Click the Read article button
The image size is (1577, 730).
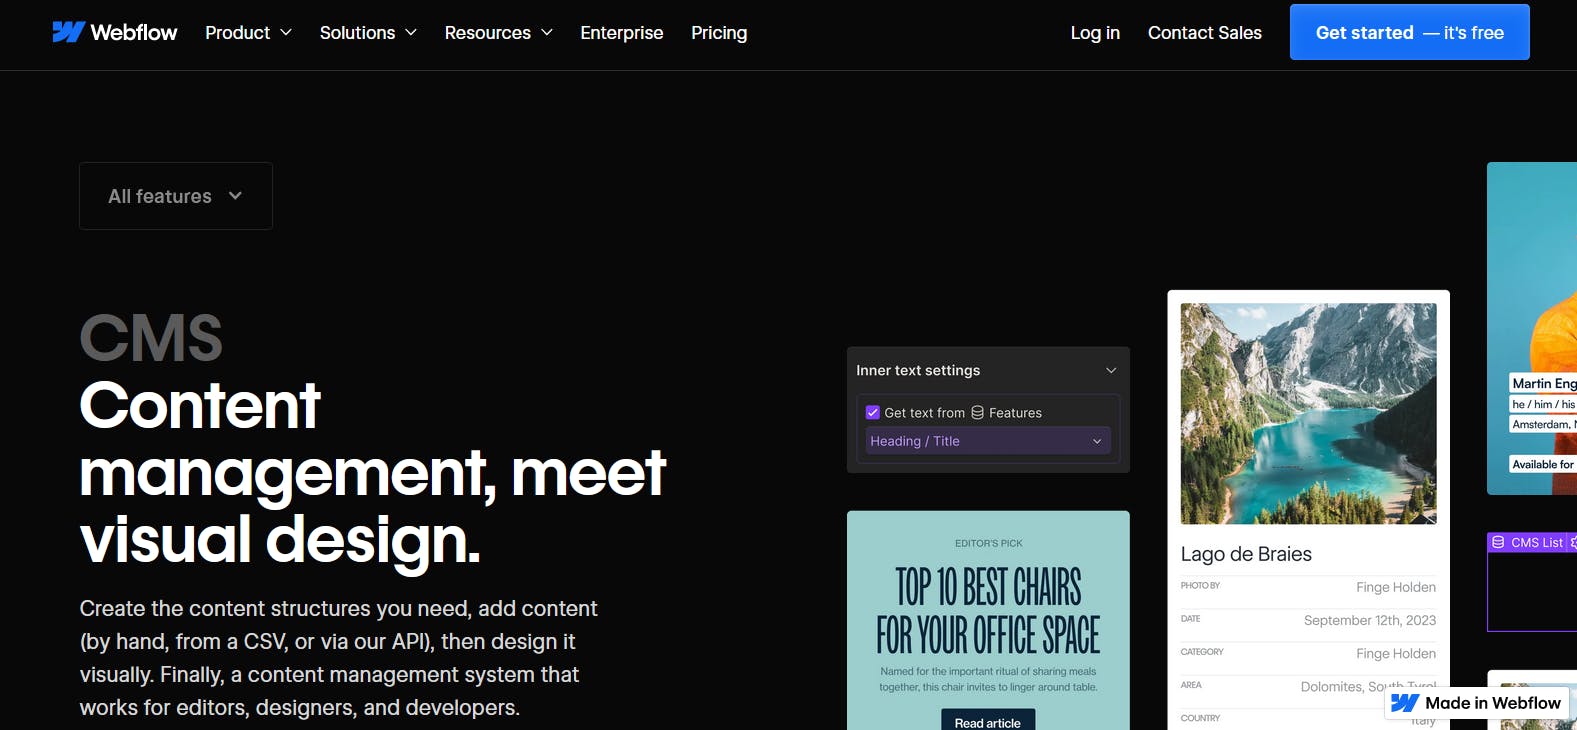click(x=988, y=720)
